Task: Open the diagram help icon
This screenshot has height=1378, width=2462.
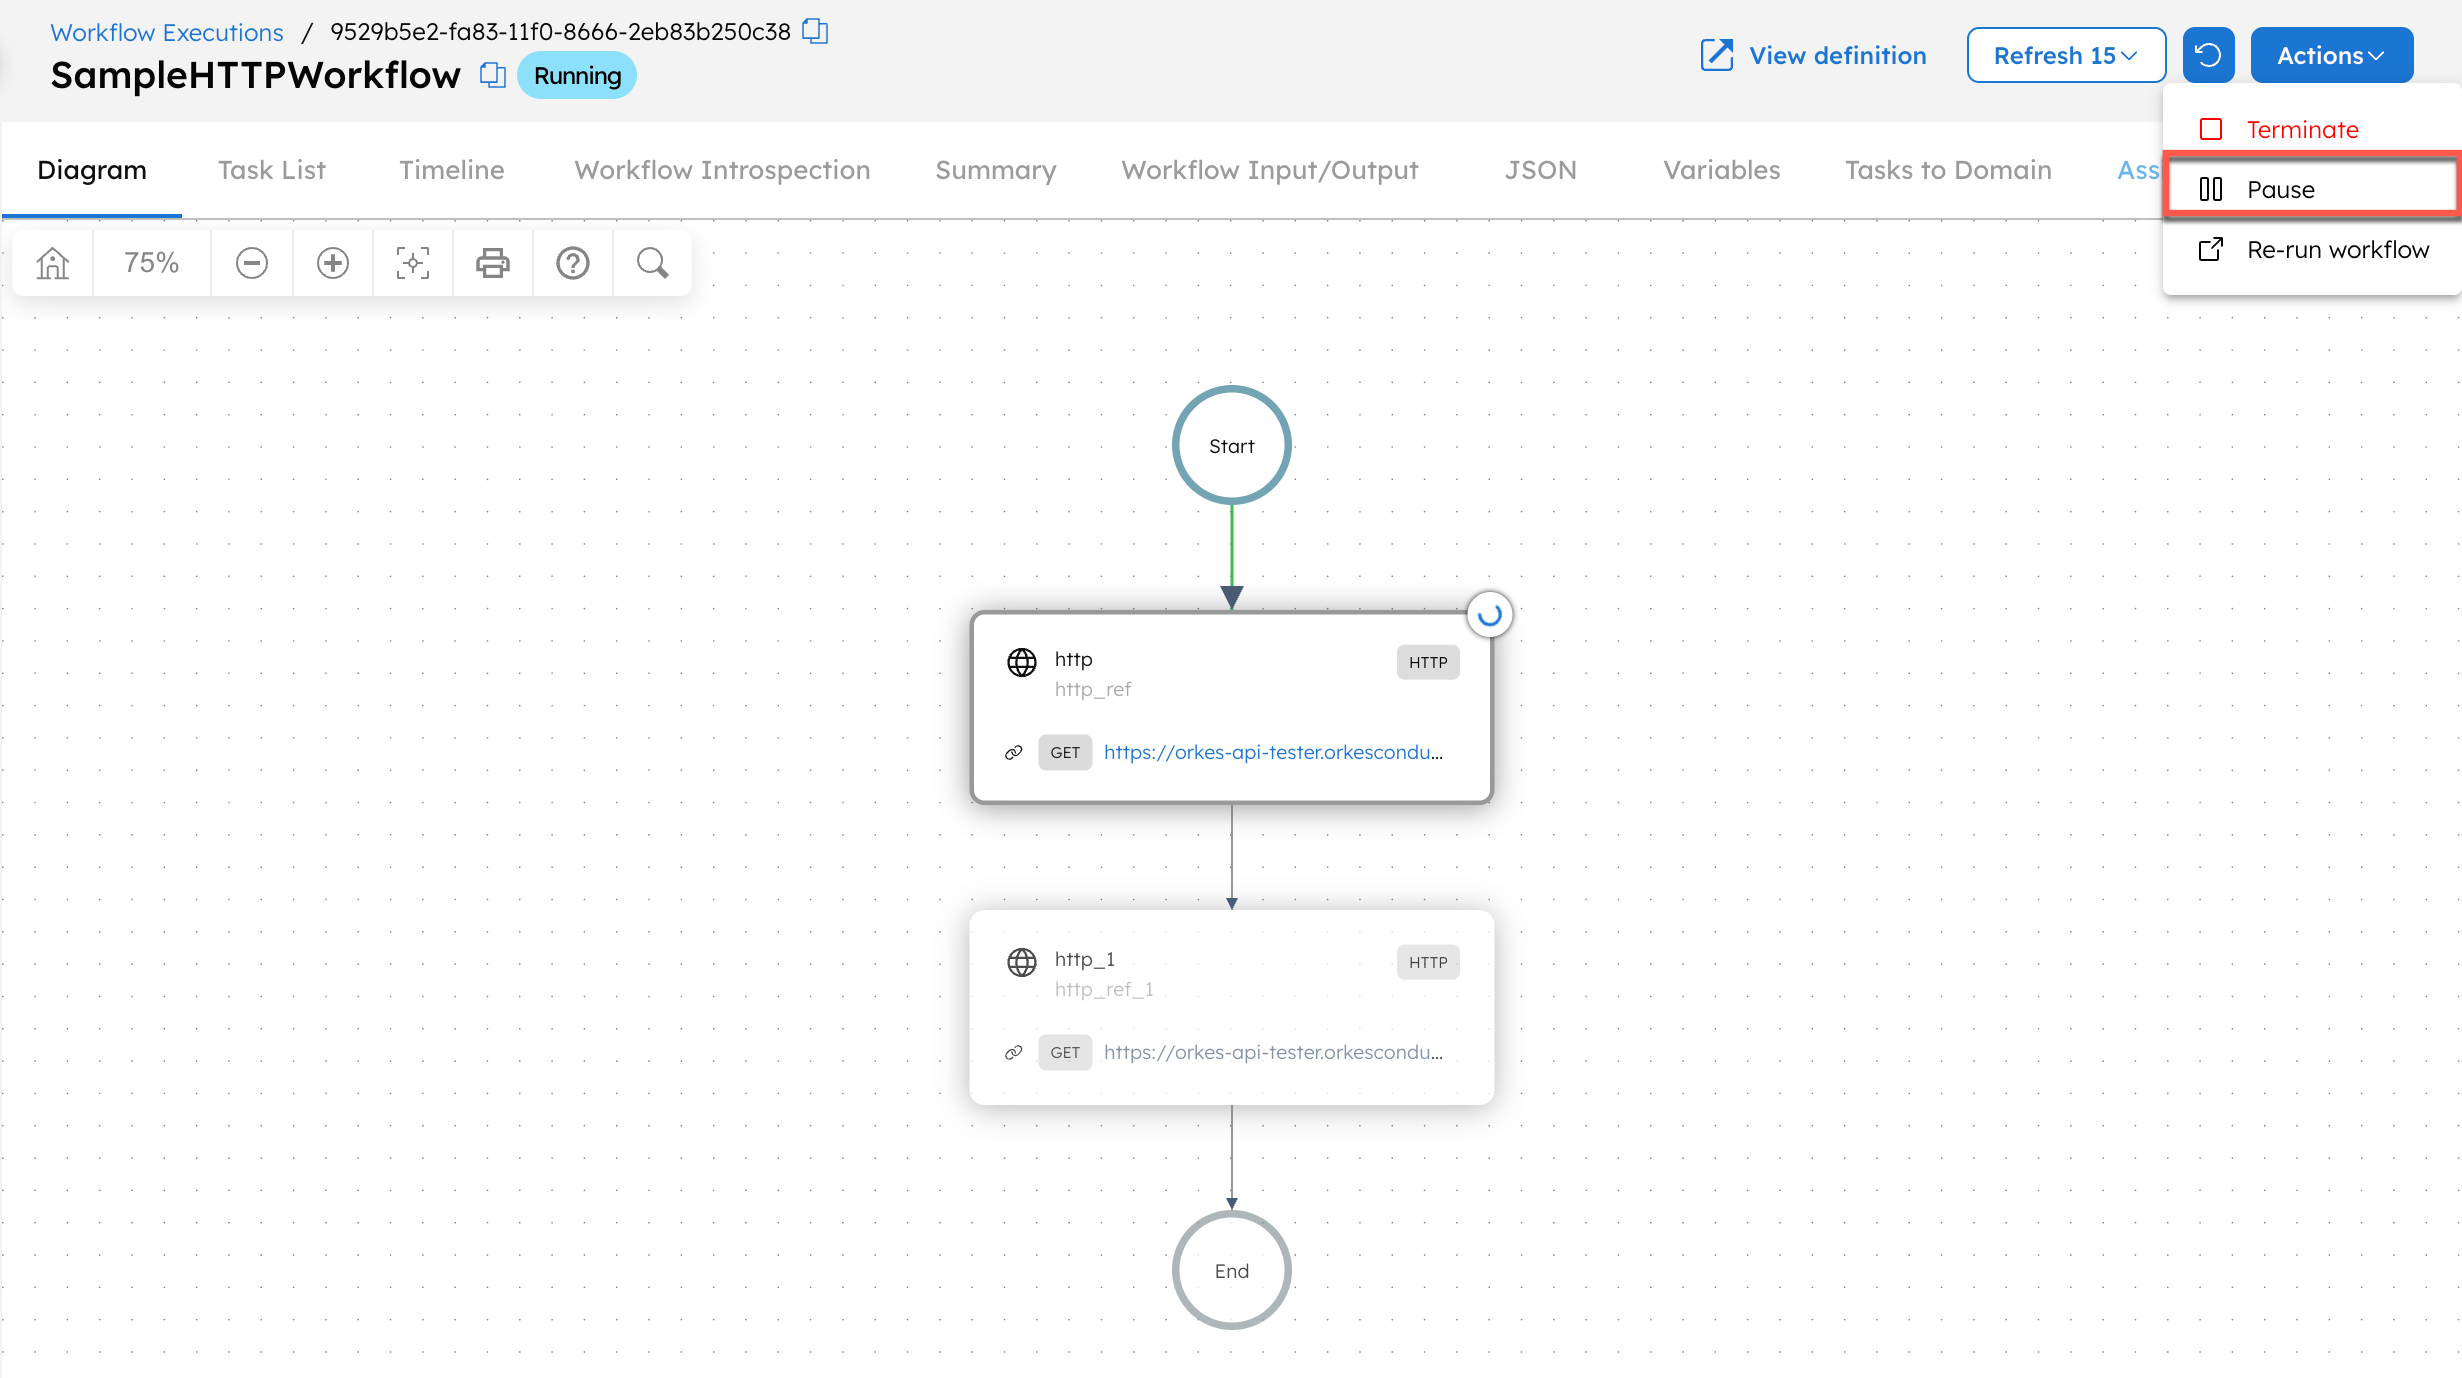Action: pos(572,262)
